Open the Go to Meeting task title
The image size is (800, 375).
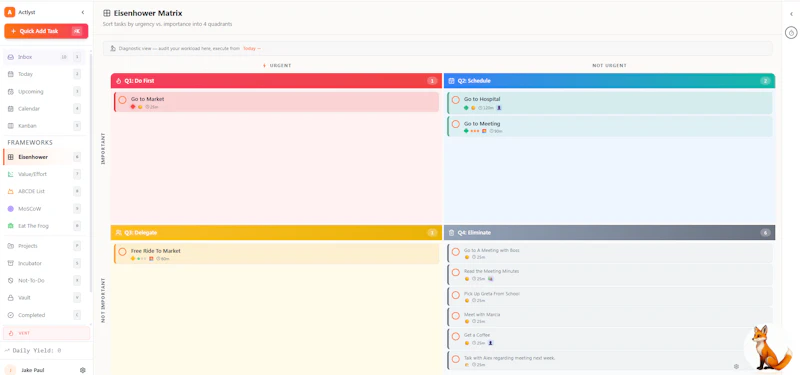(x=482, y=123)
